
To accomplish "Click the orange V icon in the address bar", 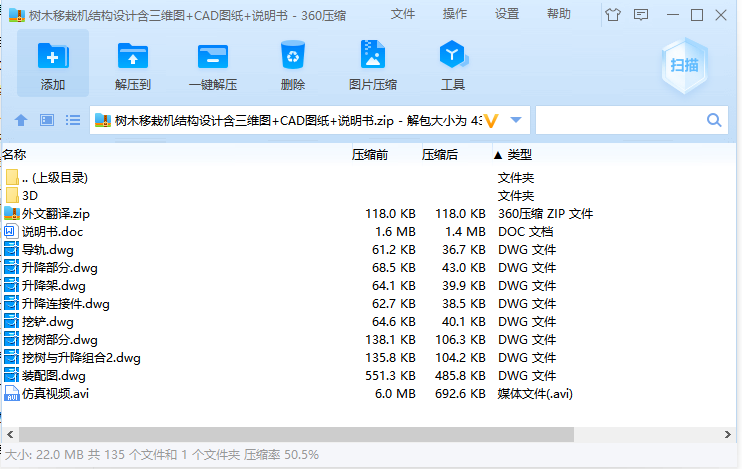I will point(492,121).
